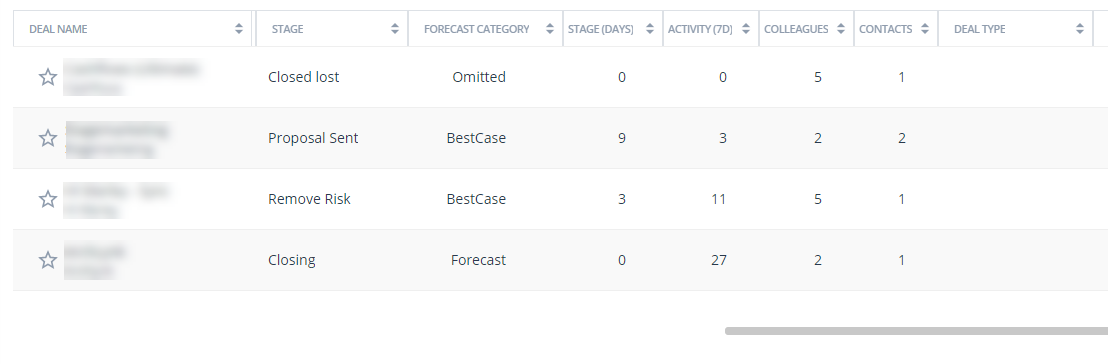Sort table by Stage column arrows

click(395, 29)
